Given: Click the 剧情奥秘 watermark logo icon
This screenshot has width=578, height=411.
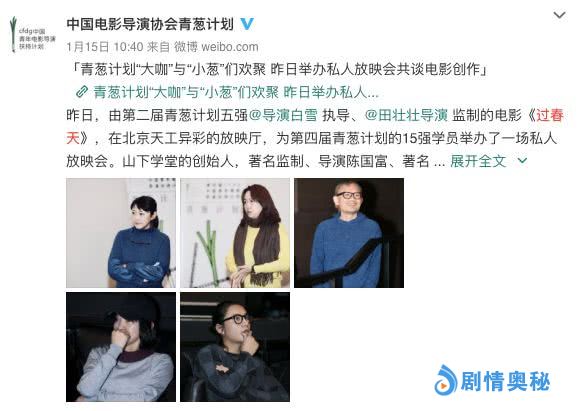Looking at the screenshot, I should (446, 380).
